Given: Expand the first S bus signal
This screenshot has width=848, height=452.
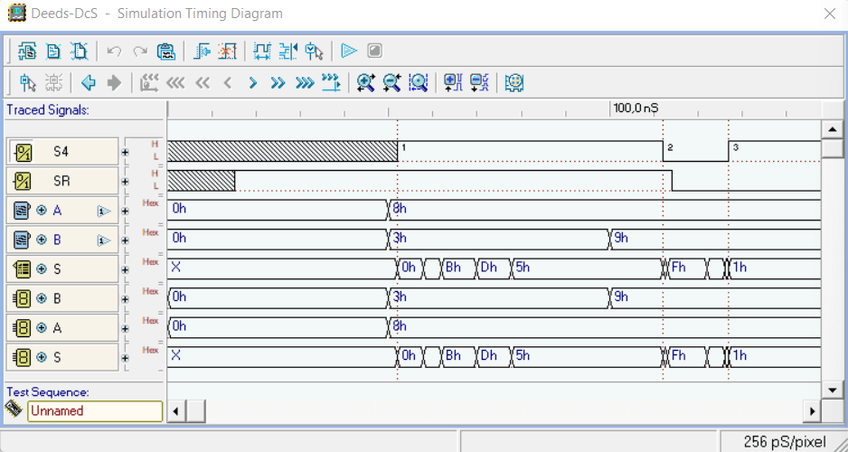Looking at the screenshot, I should (42, 269).
